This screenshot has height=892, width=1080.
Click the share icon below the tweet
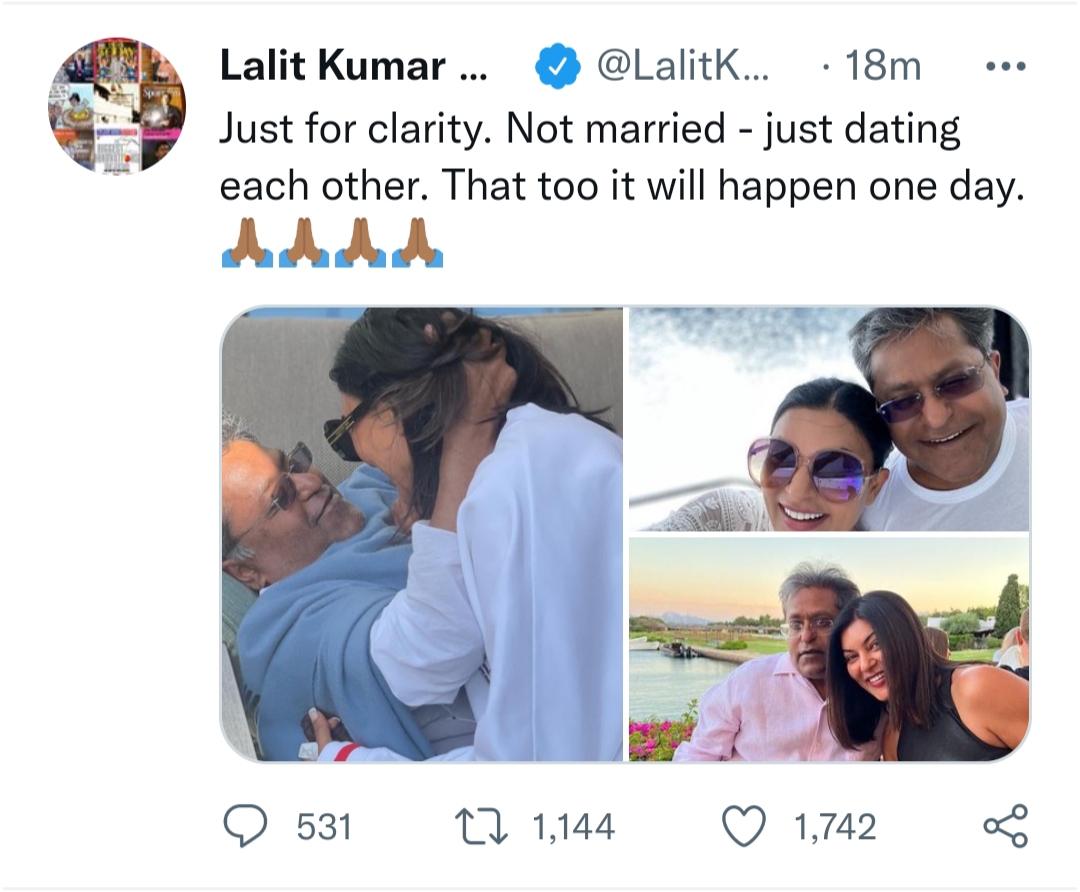[x=1004, y=827]
